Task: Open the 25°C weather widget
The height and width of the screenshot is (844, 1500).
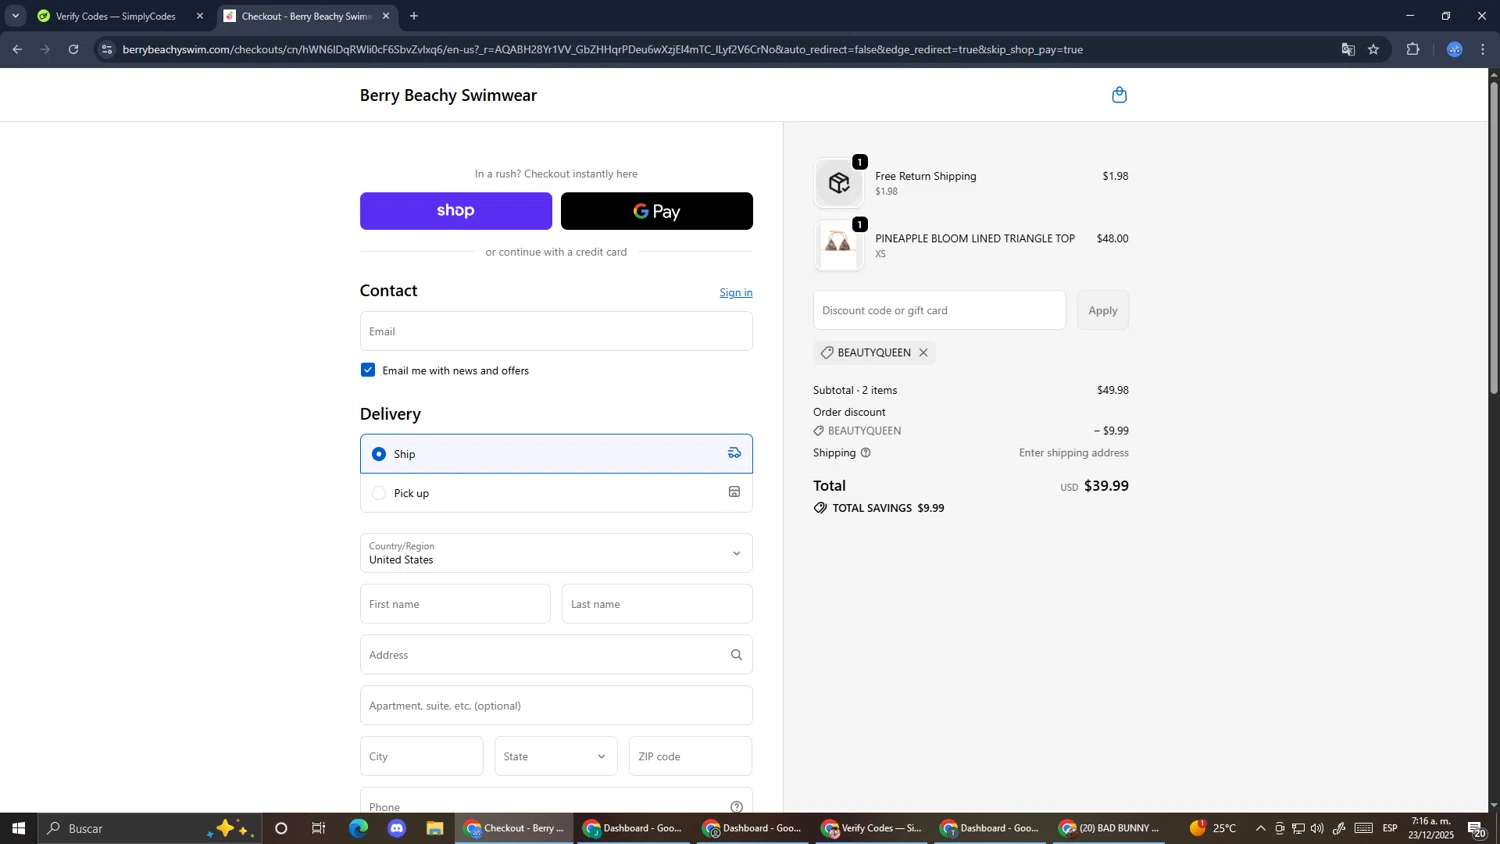Action: pos(1213,828)
